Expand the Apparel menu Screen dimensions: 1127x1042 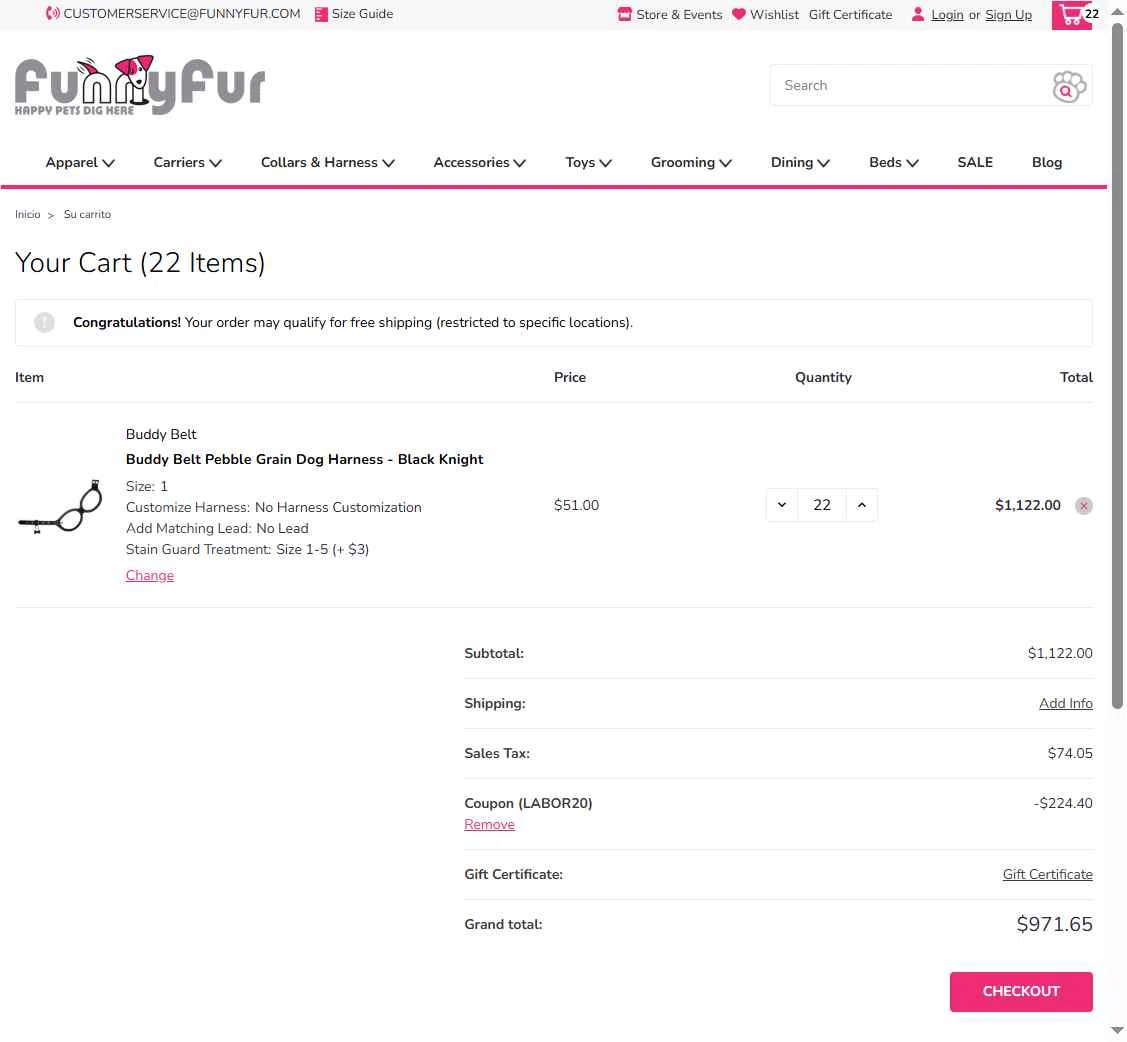click(80, 162)
